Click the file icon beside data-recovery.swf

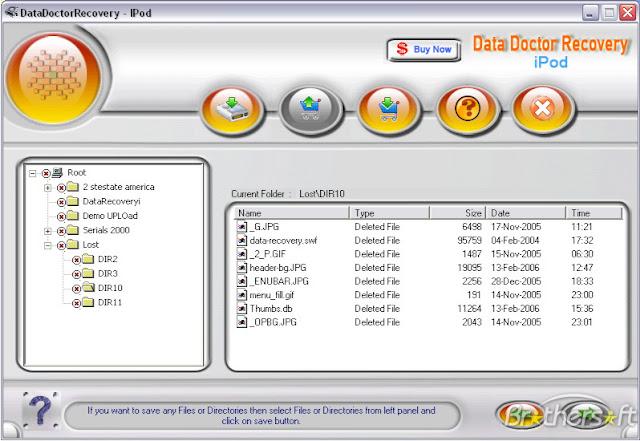(x=242, y=240)
